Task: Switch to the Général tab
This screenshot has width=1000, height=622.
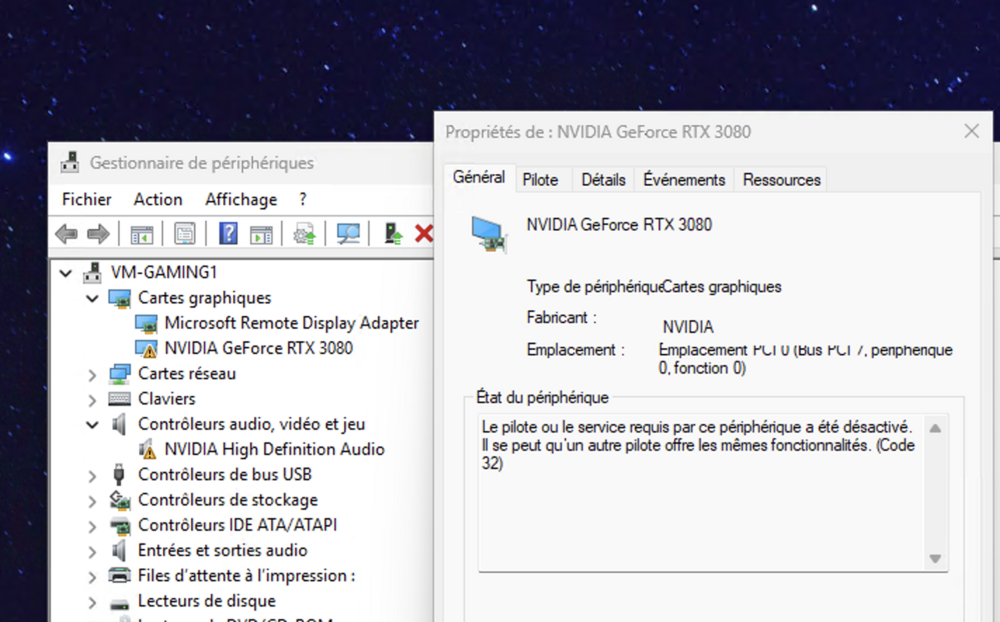Action: click(x=479, y=177)
